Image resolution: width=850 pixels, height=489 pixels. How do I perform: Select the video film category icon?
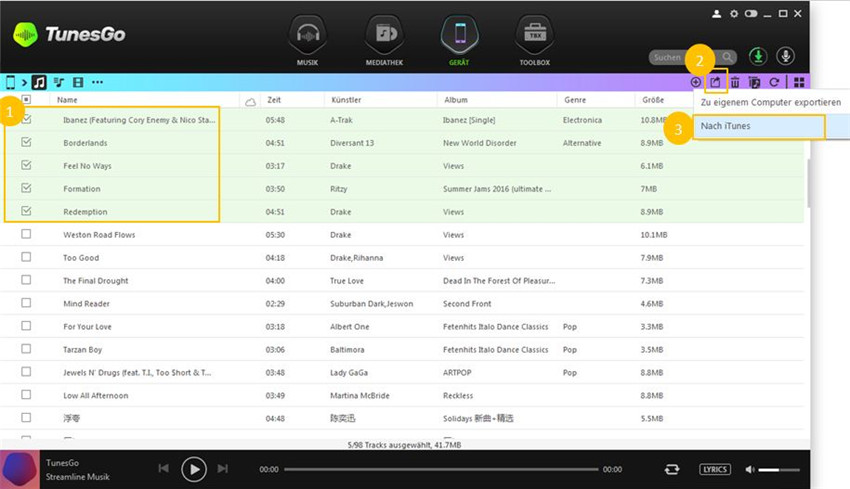tap(78, 82)
